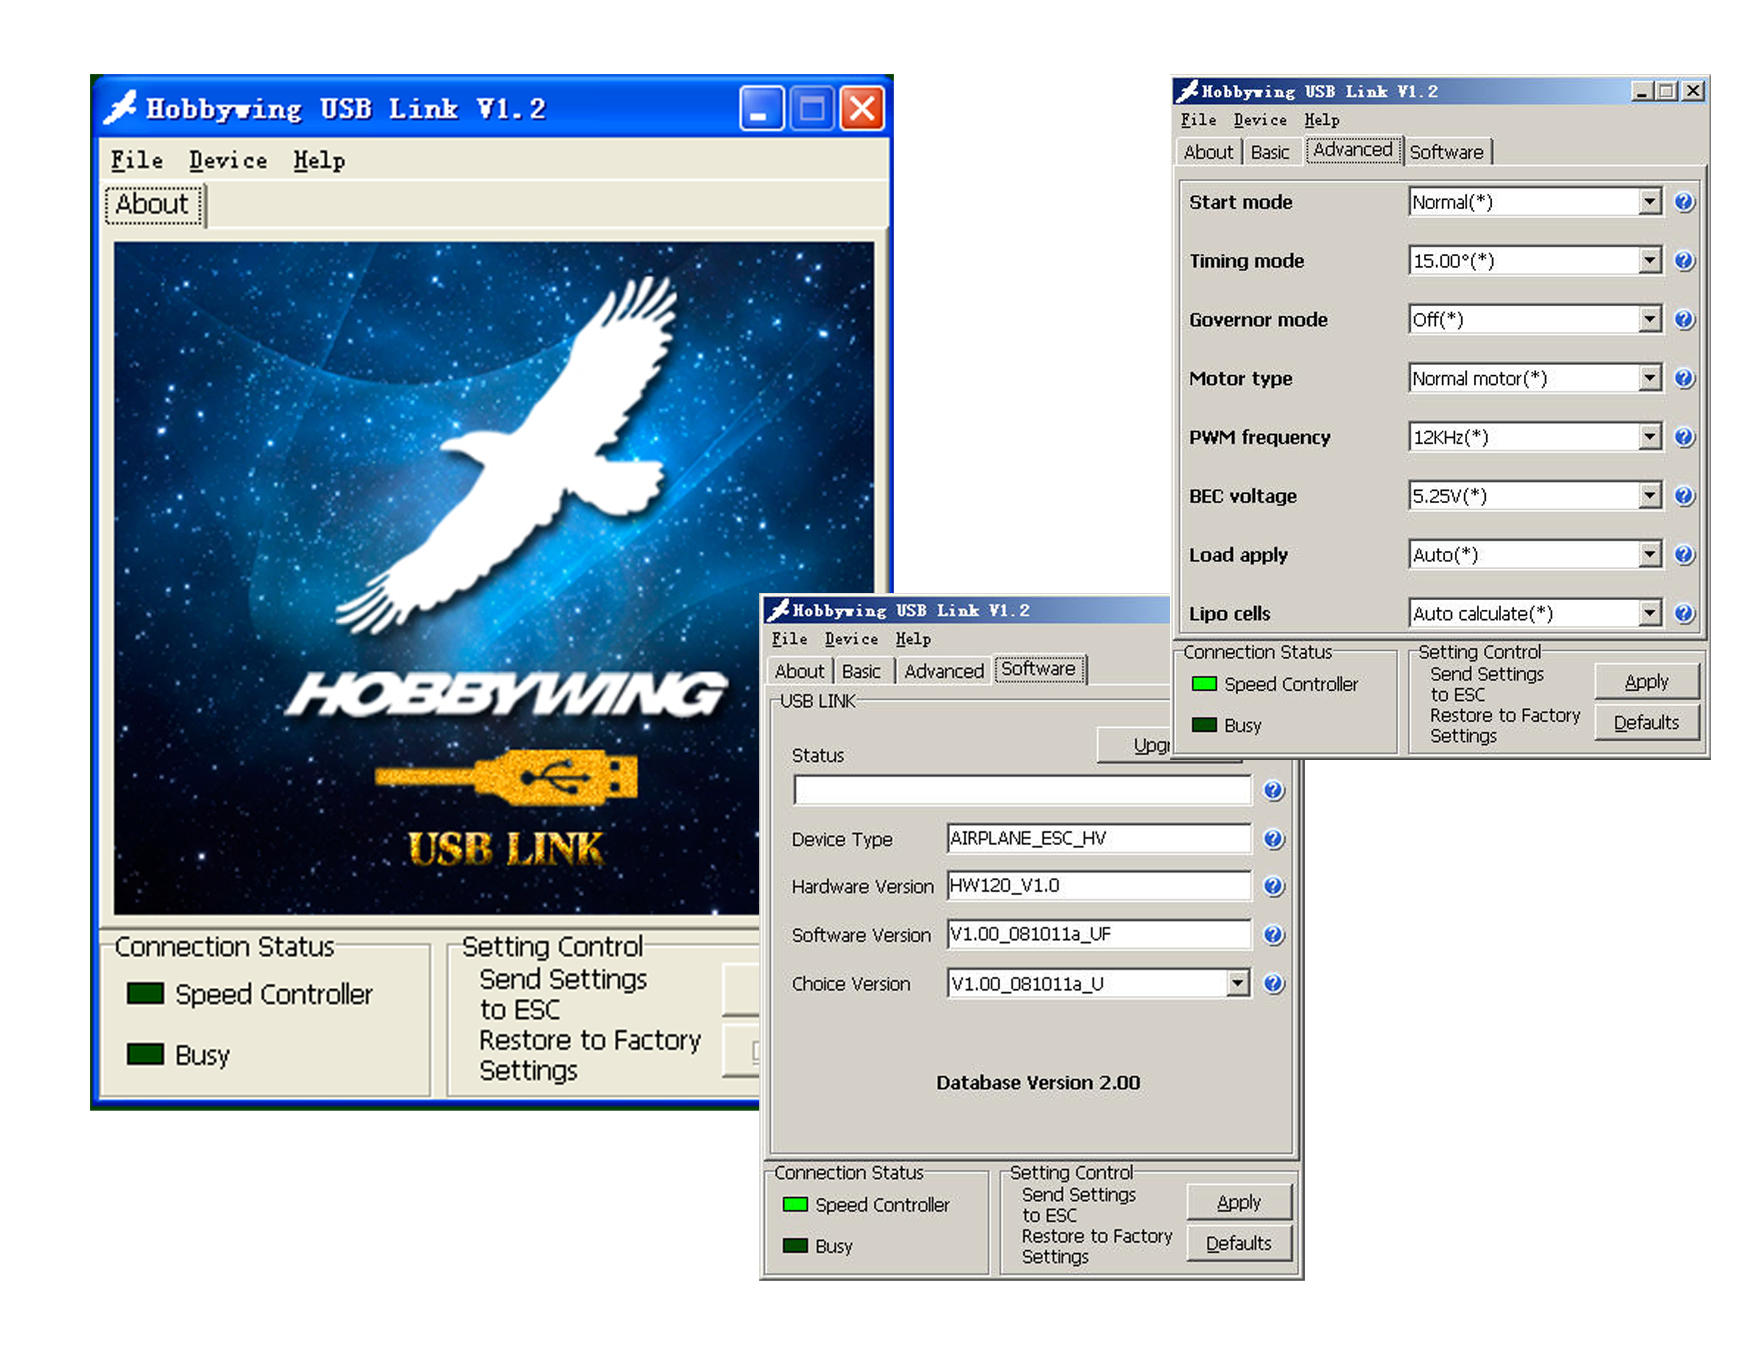Open Load apply dropdown showing Auto(*)
Viewport: 1760px width, 1360px height.
coord(1535,555)
